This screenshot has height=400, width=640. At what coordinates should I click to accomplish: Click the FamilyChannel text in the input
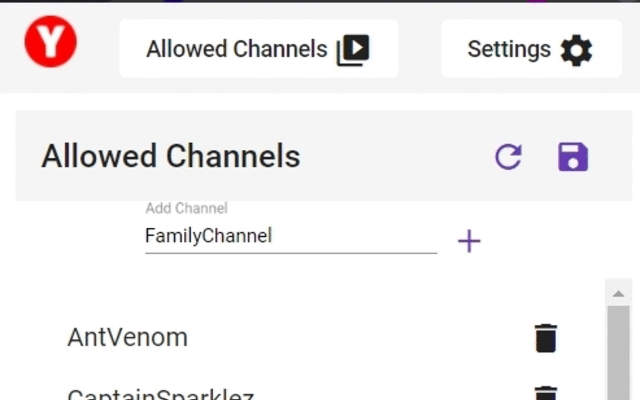pos(208,237)
